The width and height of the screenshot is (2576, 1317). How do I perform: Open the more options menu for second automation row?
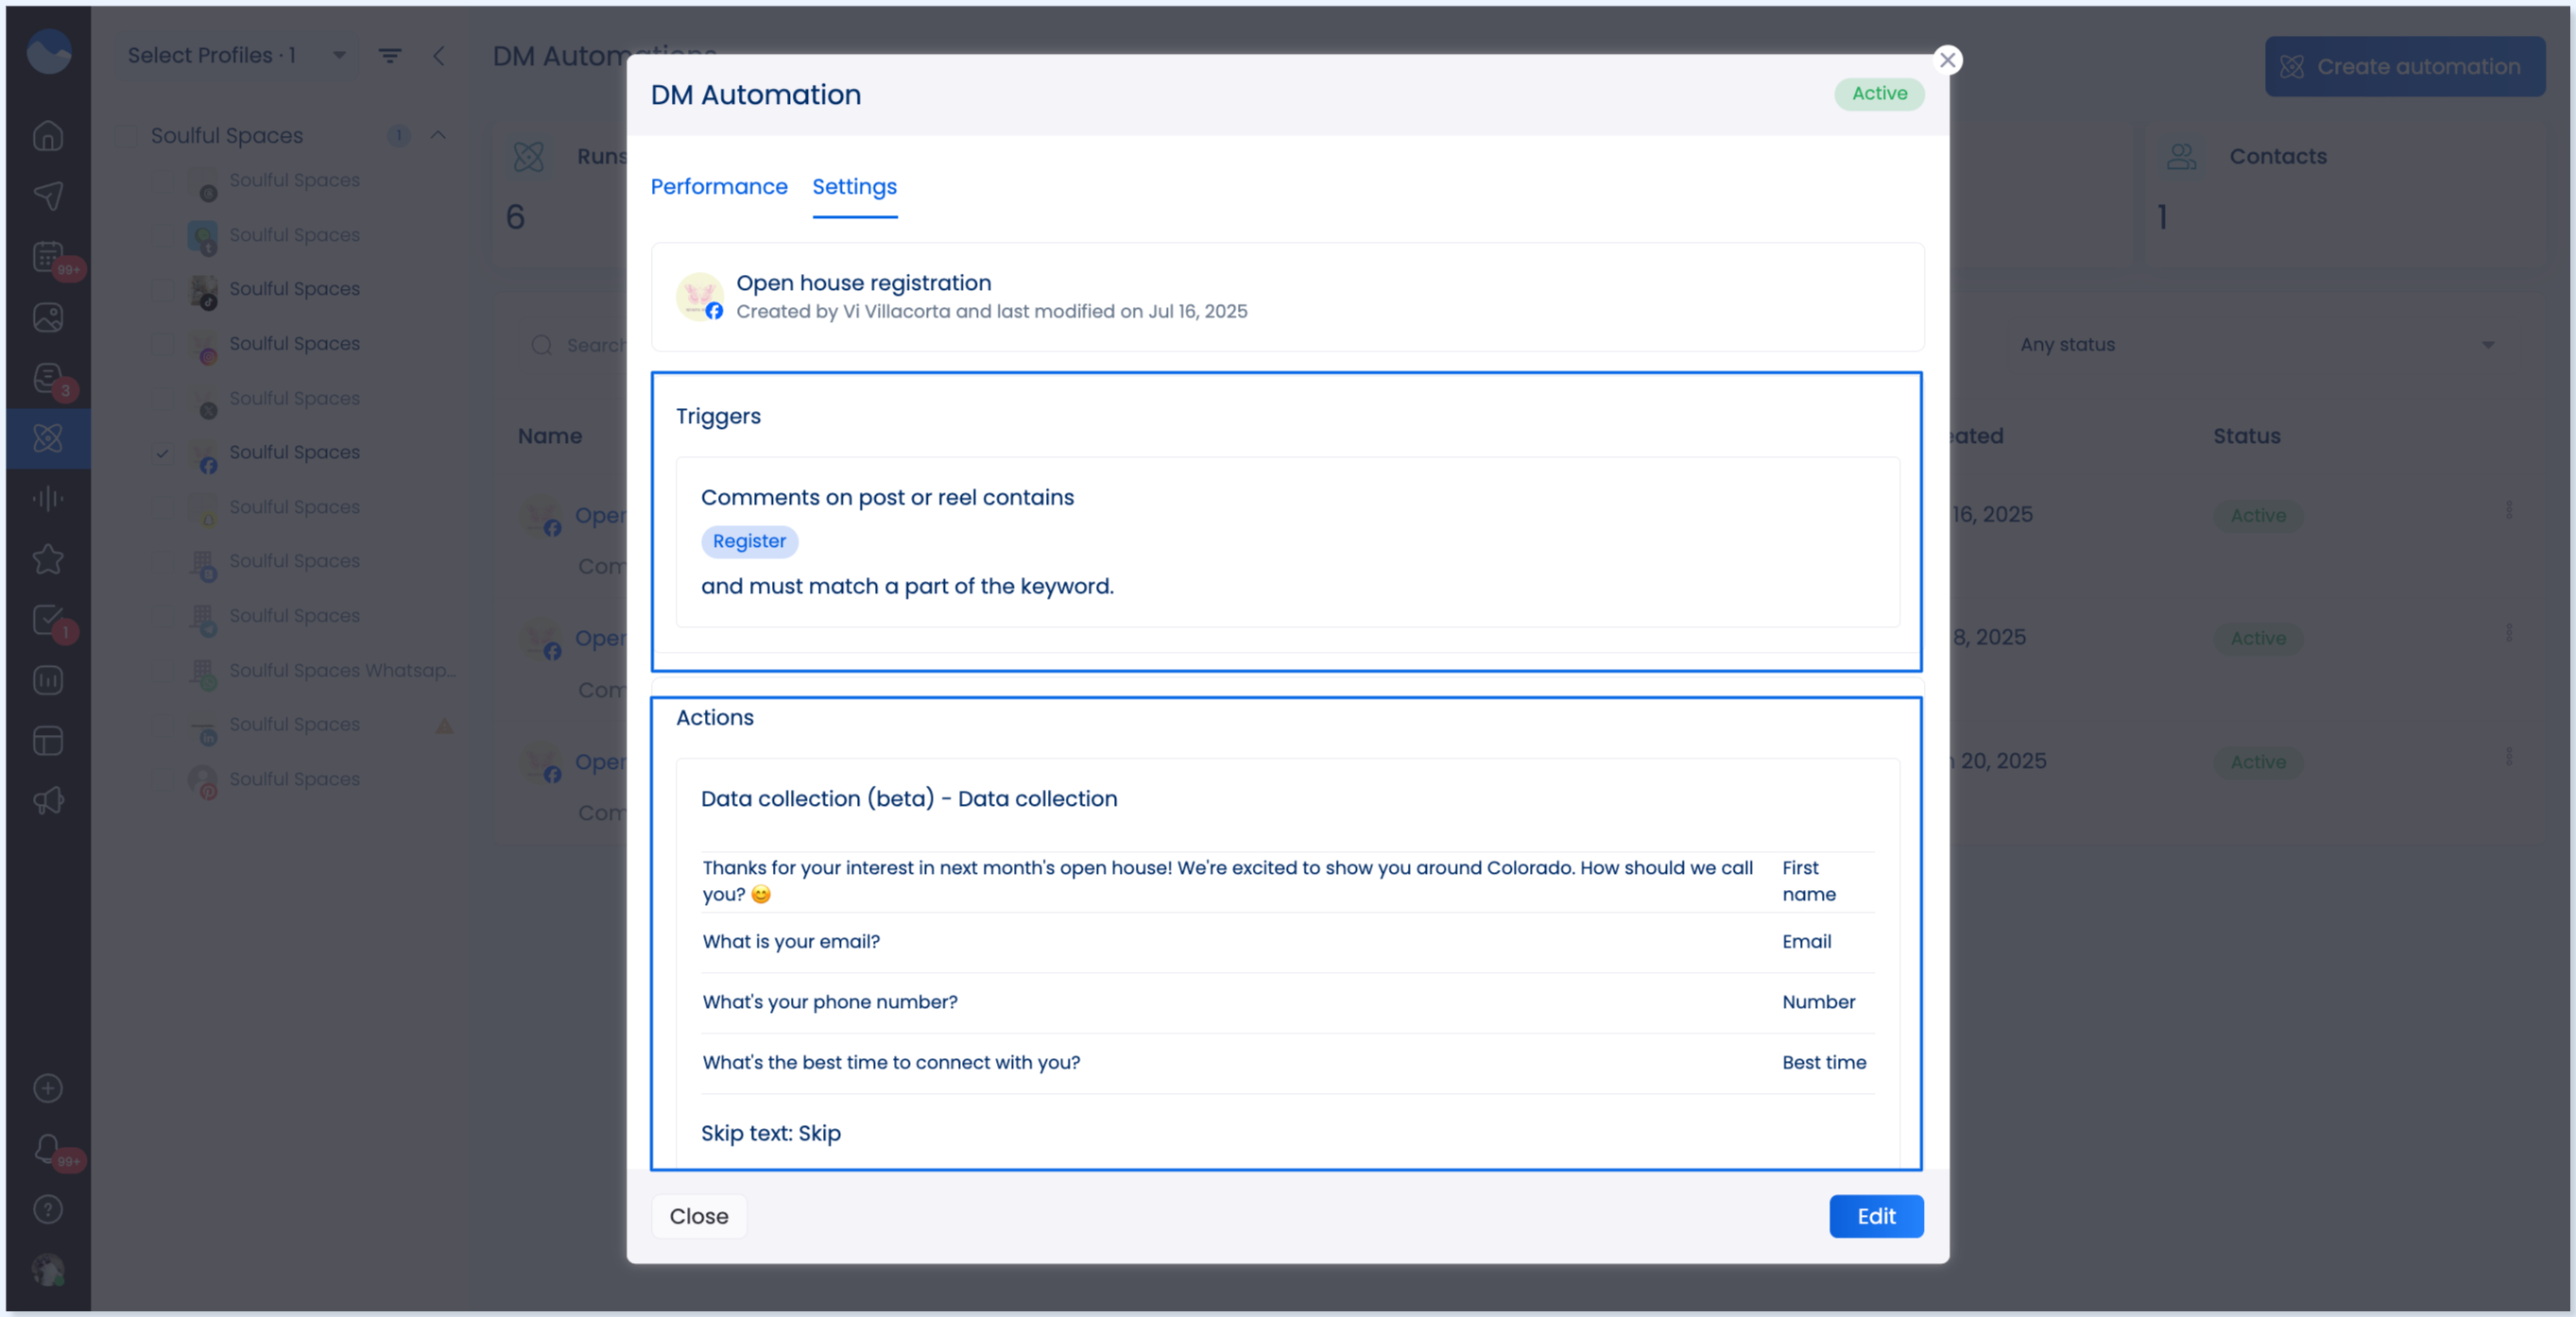pos(2508,634)
